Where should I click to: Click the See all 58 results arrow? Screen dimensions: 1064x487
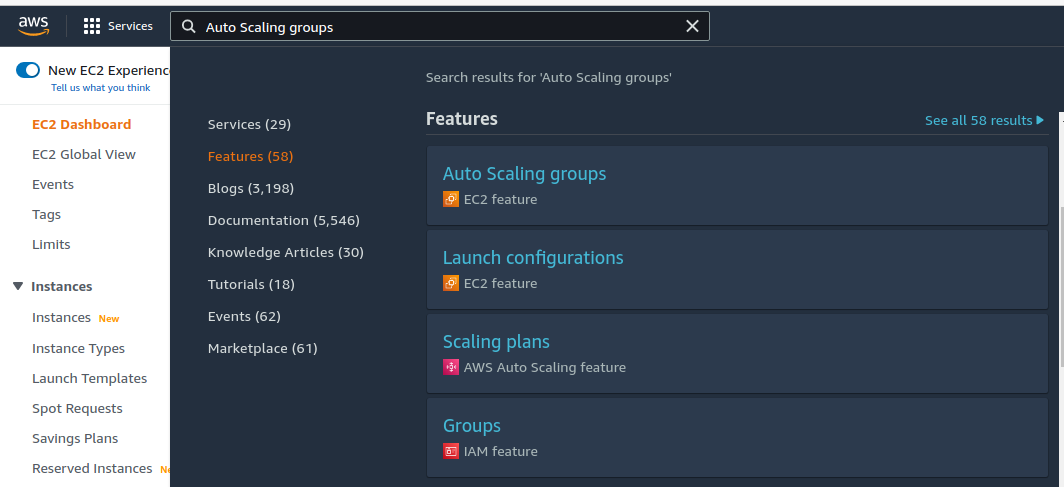click(x=1040, y=120)
